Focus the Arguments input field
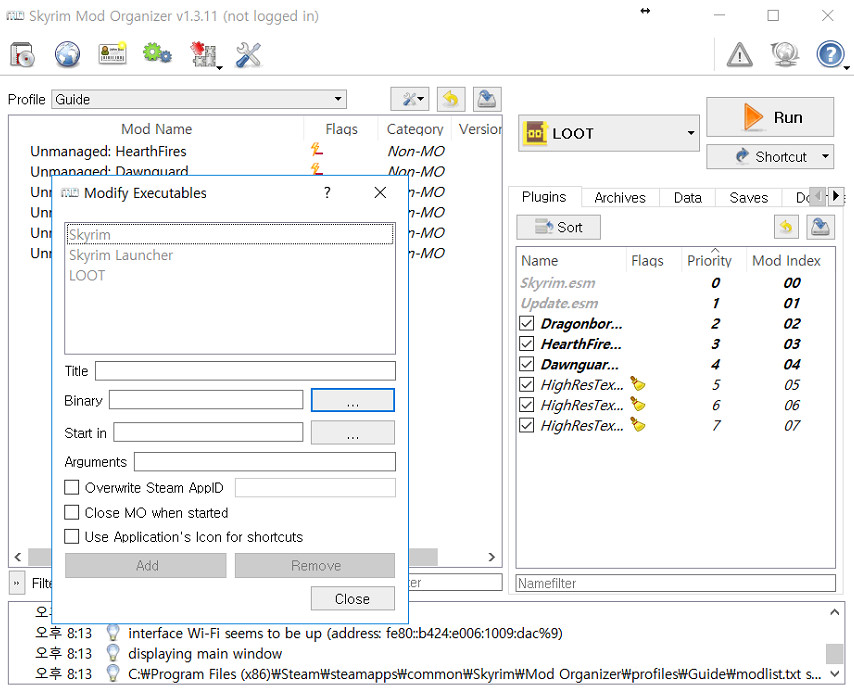854x692 pixels. (265, 462)
